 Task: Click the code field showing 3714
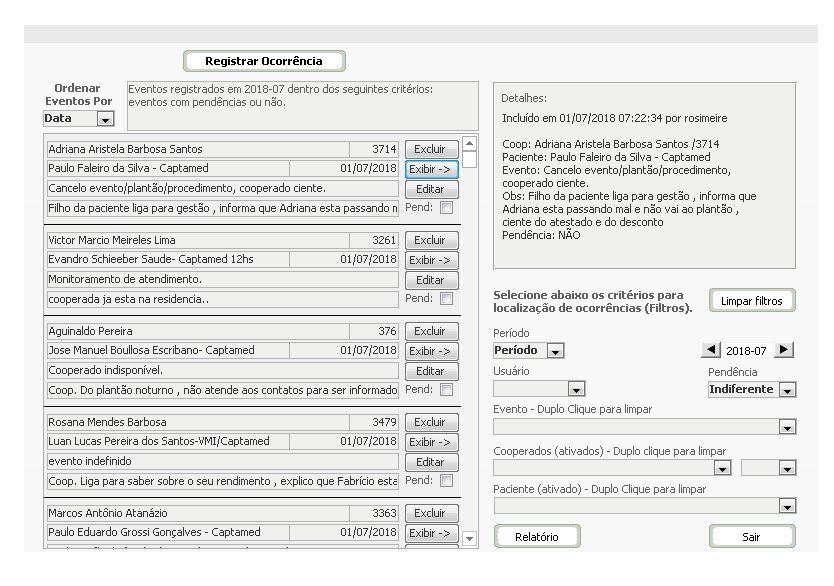coord(374,149)
